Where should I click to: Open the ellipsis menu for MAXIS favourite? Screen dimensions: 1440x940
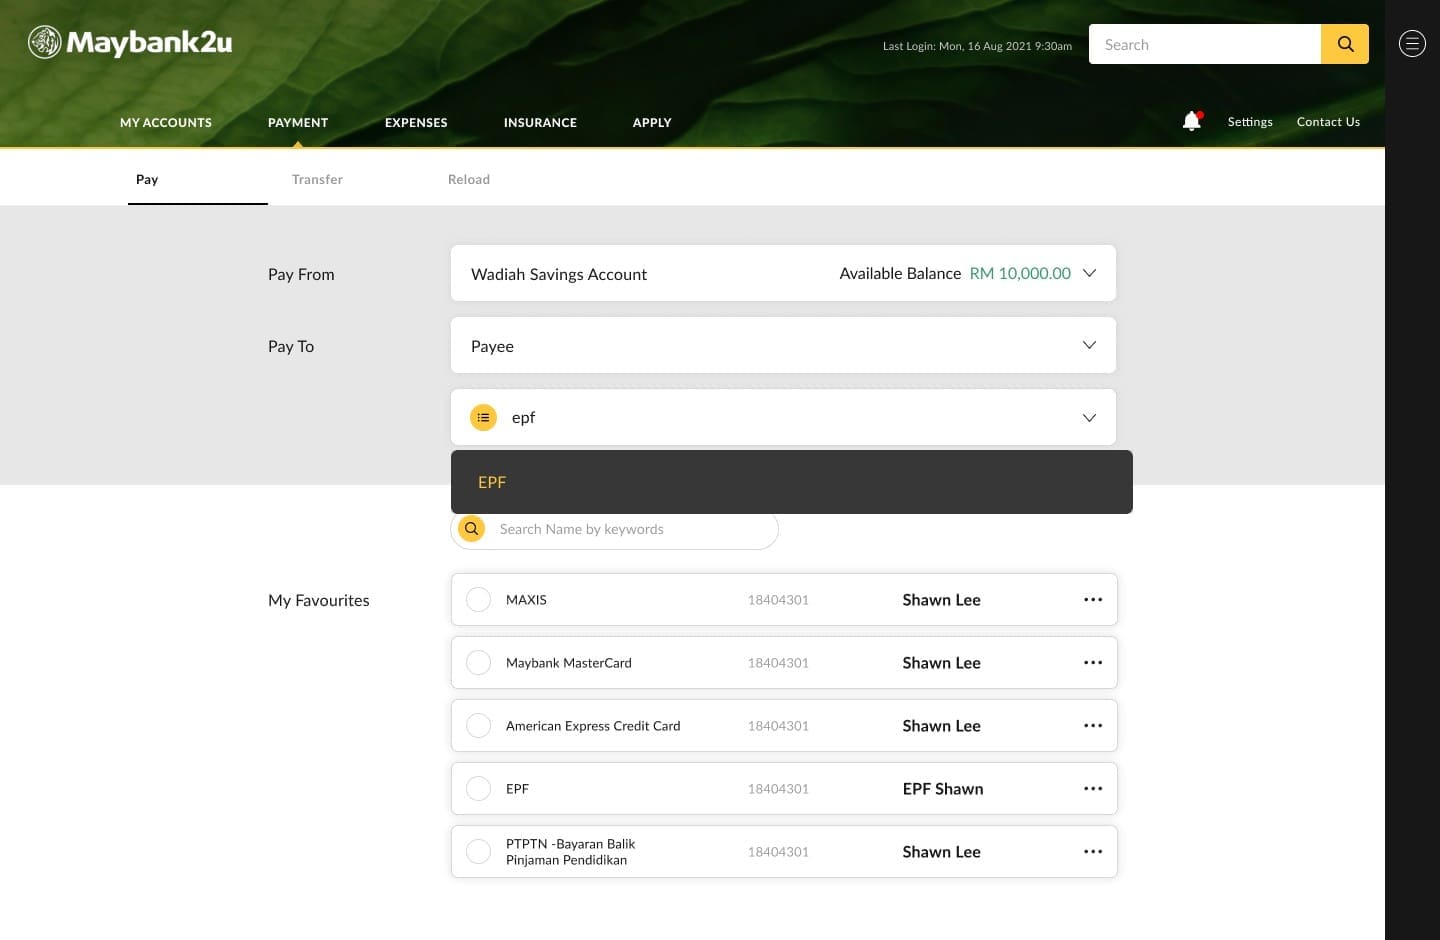(1092, 599)
